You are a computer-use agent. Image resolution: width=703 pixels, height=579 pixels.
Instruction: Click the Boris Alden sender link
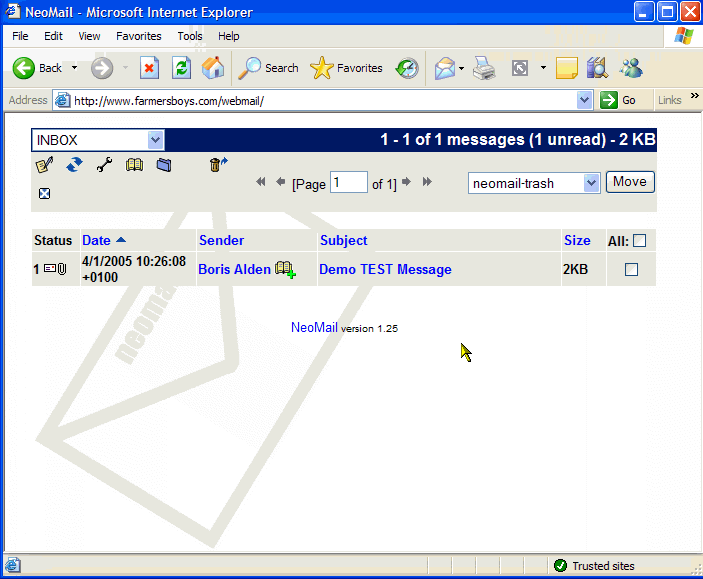pyautogui.click(x=234, y=270)
